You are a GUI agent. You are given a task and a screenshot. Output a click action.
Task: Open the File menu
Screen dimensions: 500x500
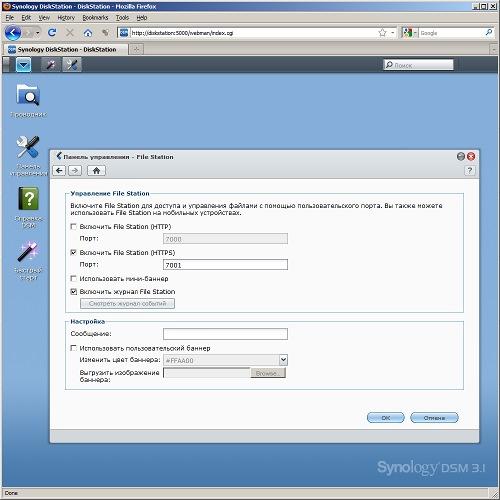(10, 18)
